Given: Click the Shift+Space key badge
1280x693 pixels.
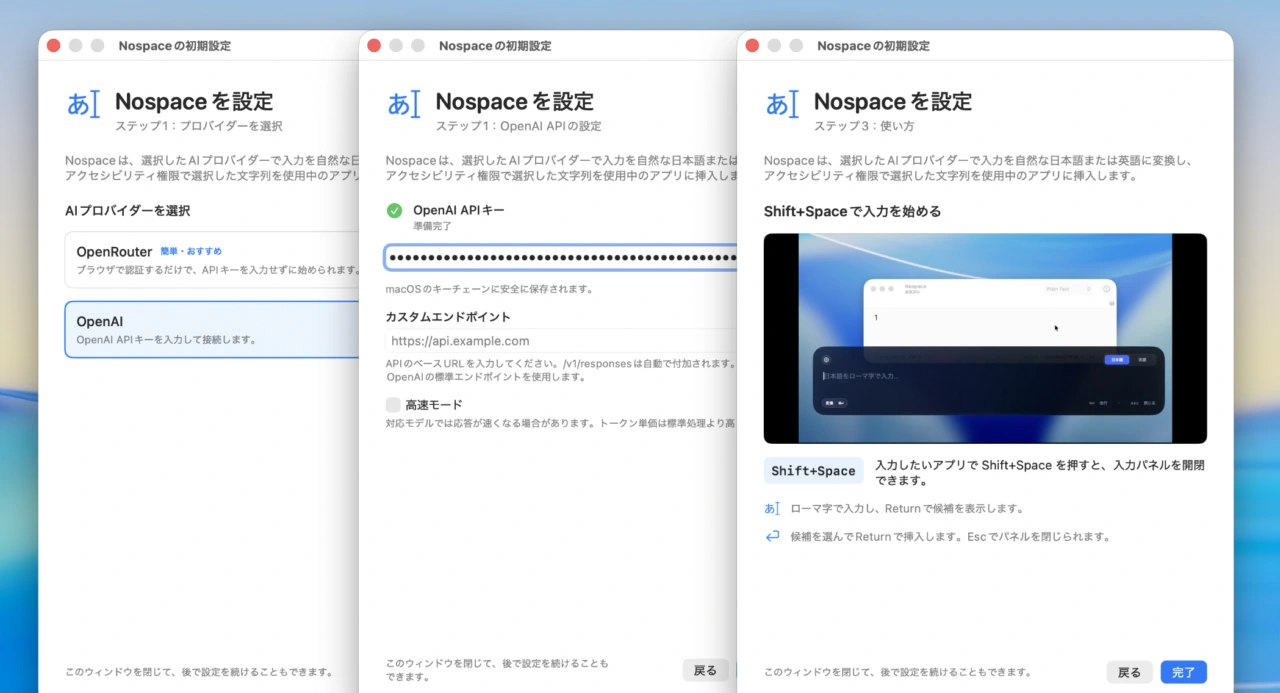Looking at the screenshot, I should (813, 471).
